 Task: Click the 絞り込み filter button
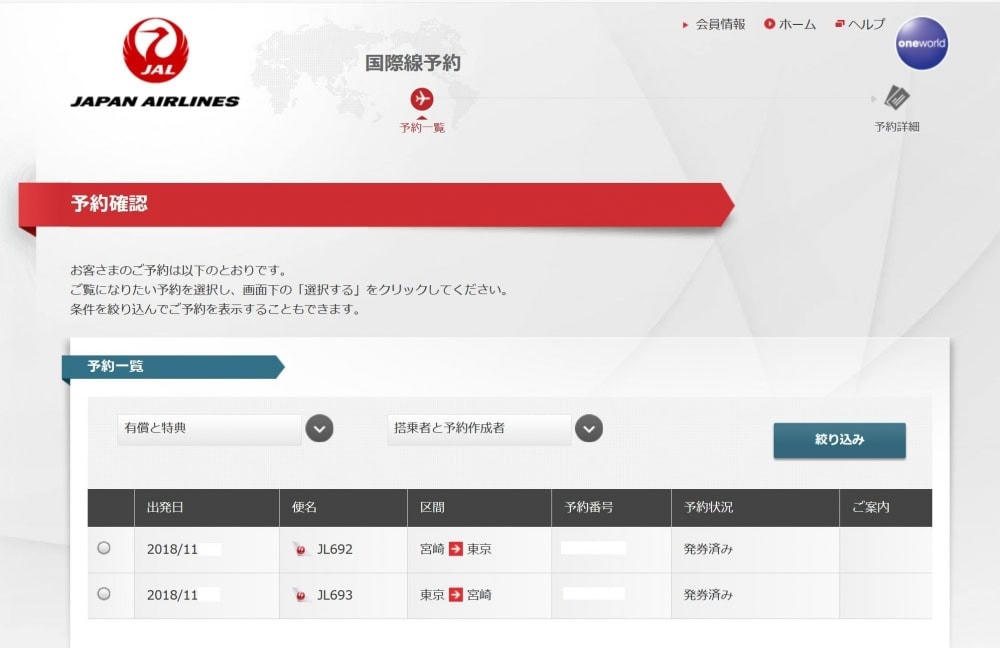[839, 440]
